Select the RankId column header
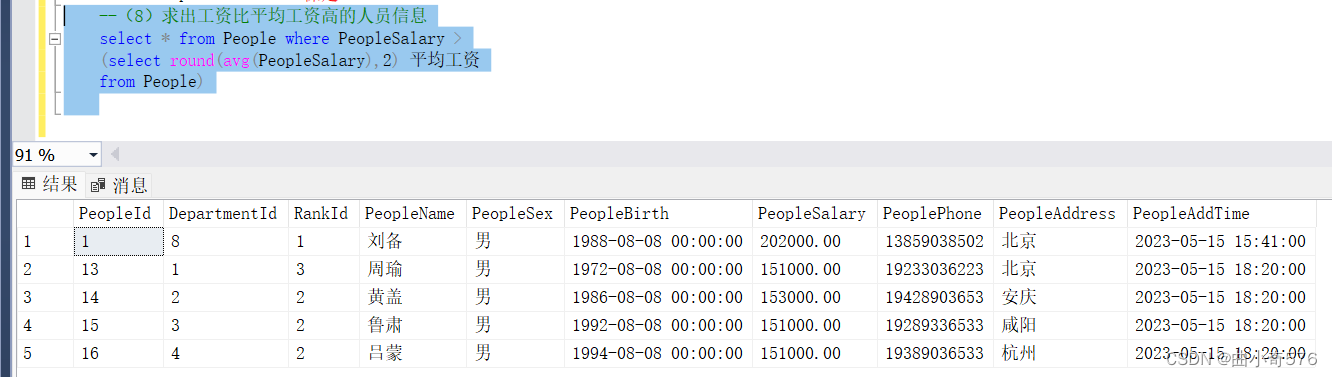 [x=324, y=213]
